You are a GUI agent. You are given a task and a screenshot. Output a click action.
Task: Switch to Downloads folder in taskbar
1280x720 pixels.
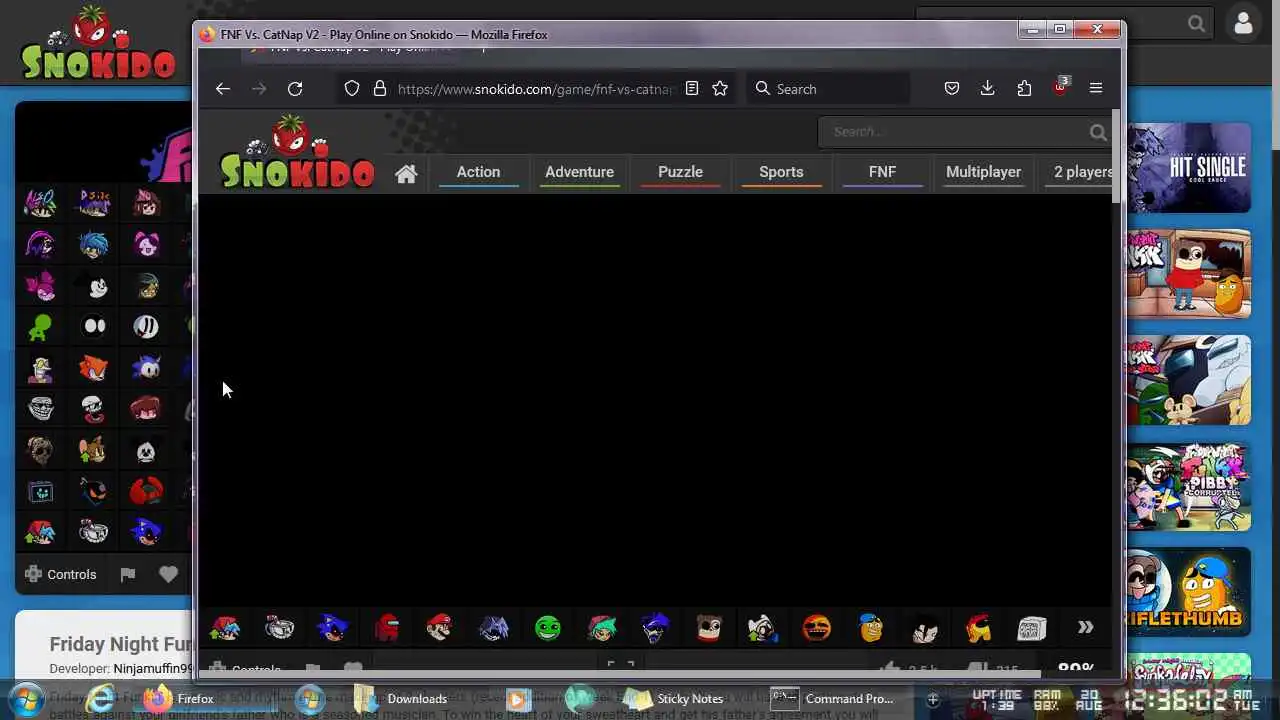pos(402,699)
